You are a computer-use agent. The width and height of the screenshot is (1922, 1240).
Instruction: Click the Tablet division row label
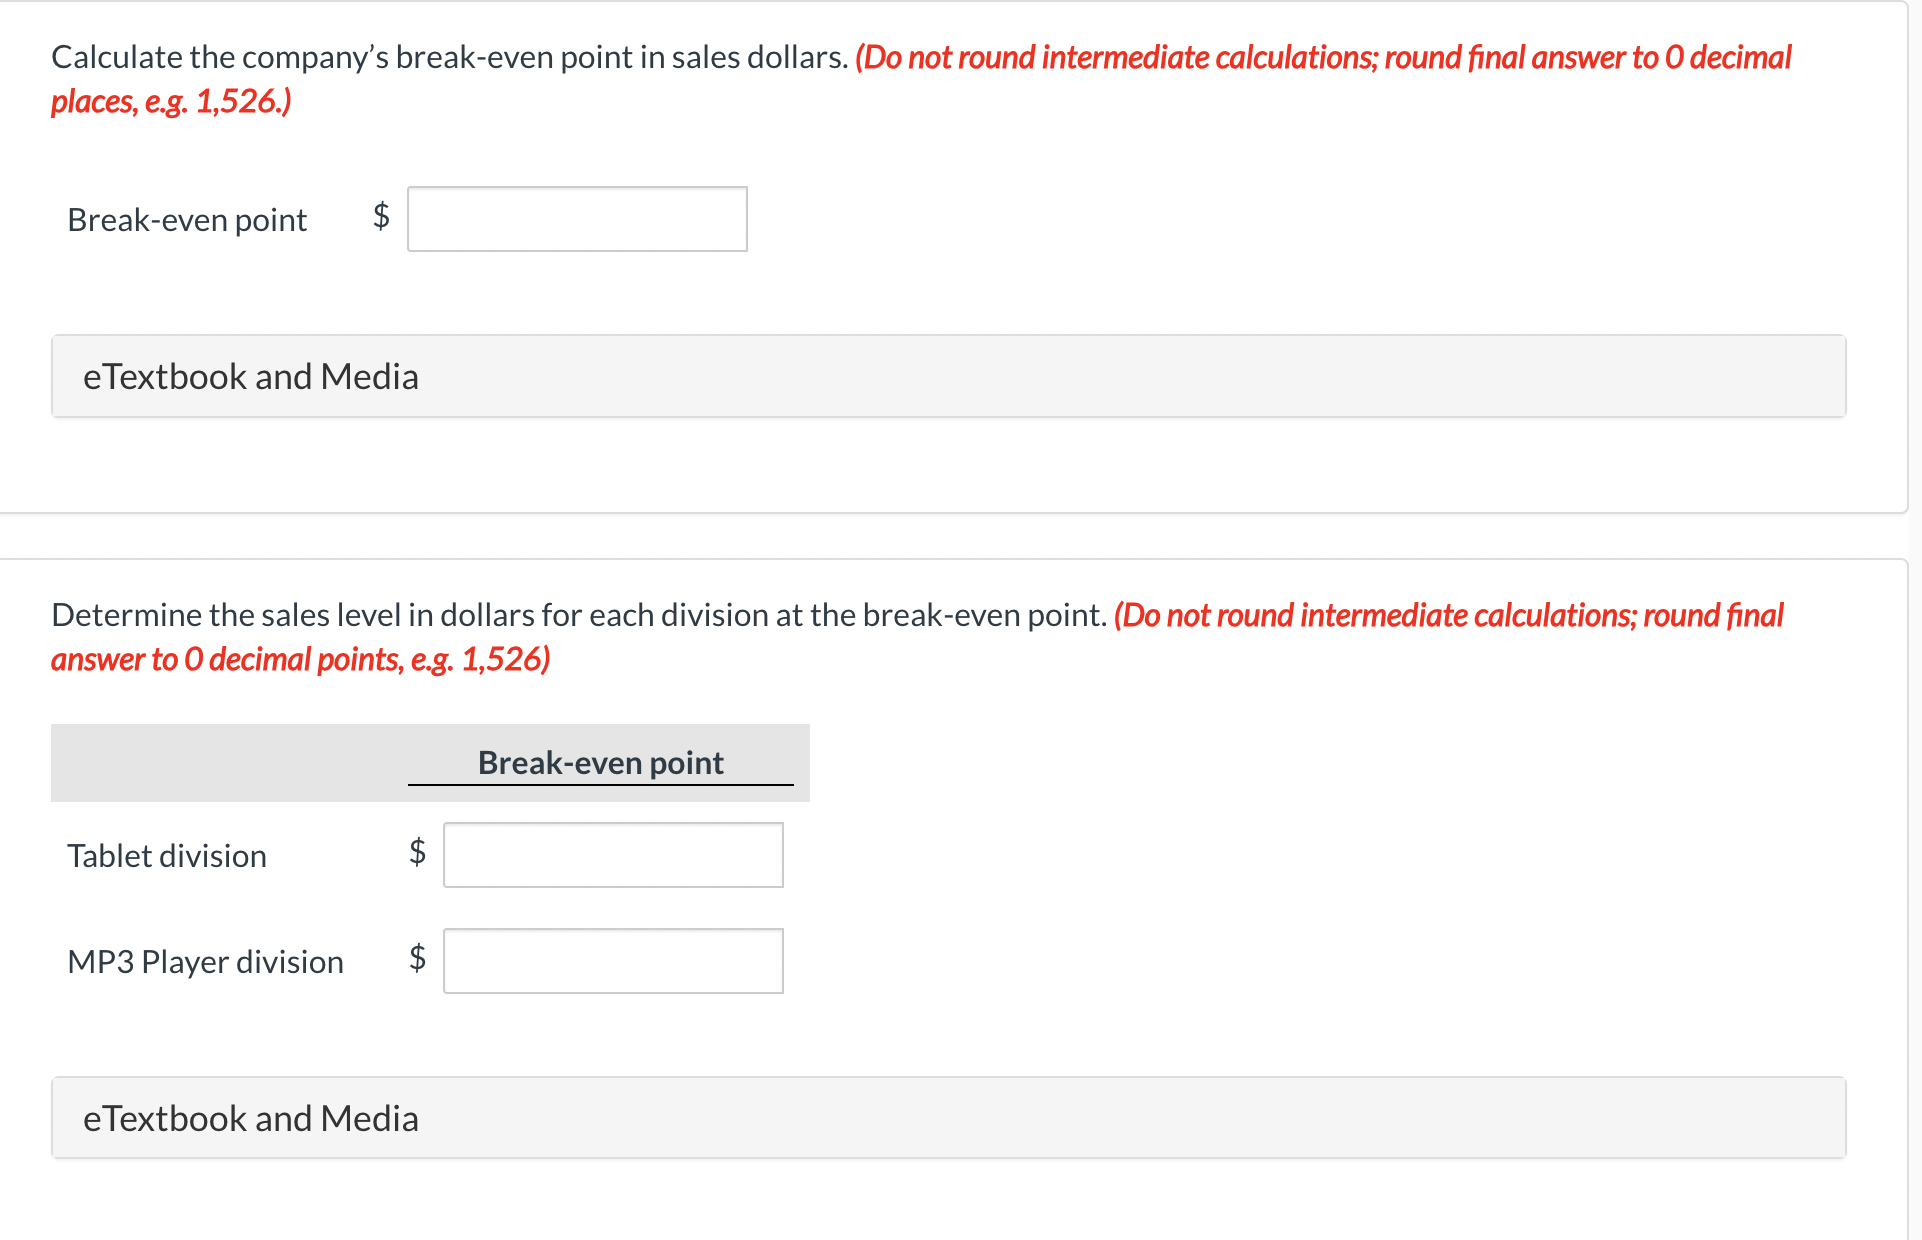coord(166,855)
